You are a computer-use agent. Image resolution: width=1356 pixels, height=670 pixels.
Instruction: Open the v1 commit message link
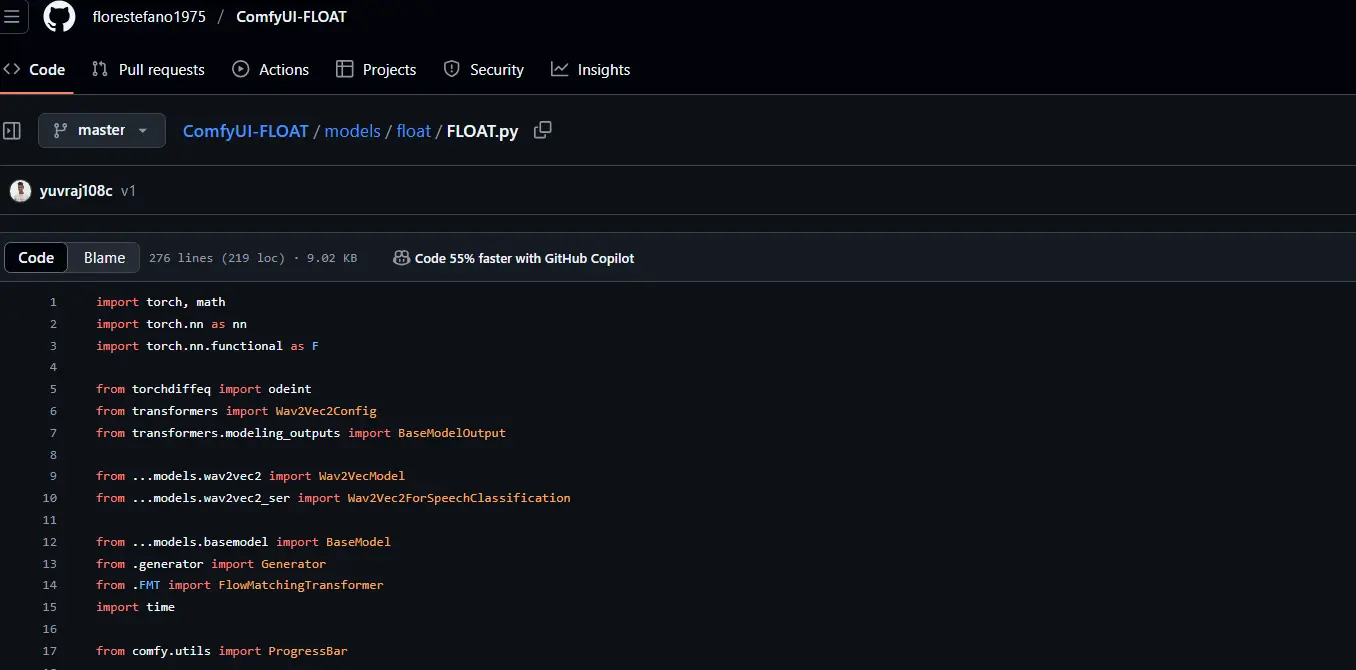tap(128, 191)
